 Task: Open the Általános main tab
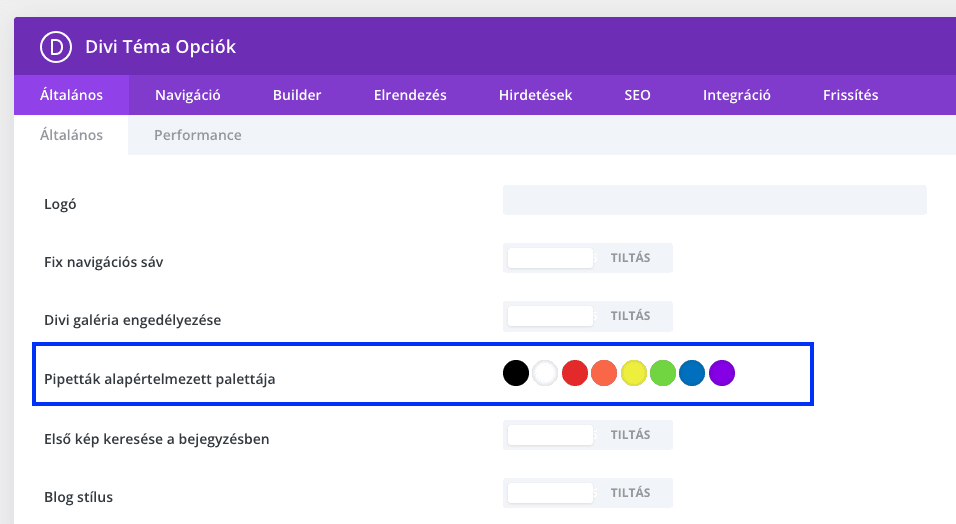[x=71, y=95]
